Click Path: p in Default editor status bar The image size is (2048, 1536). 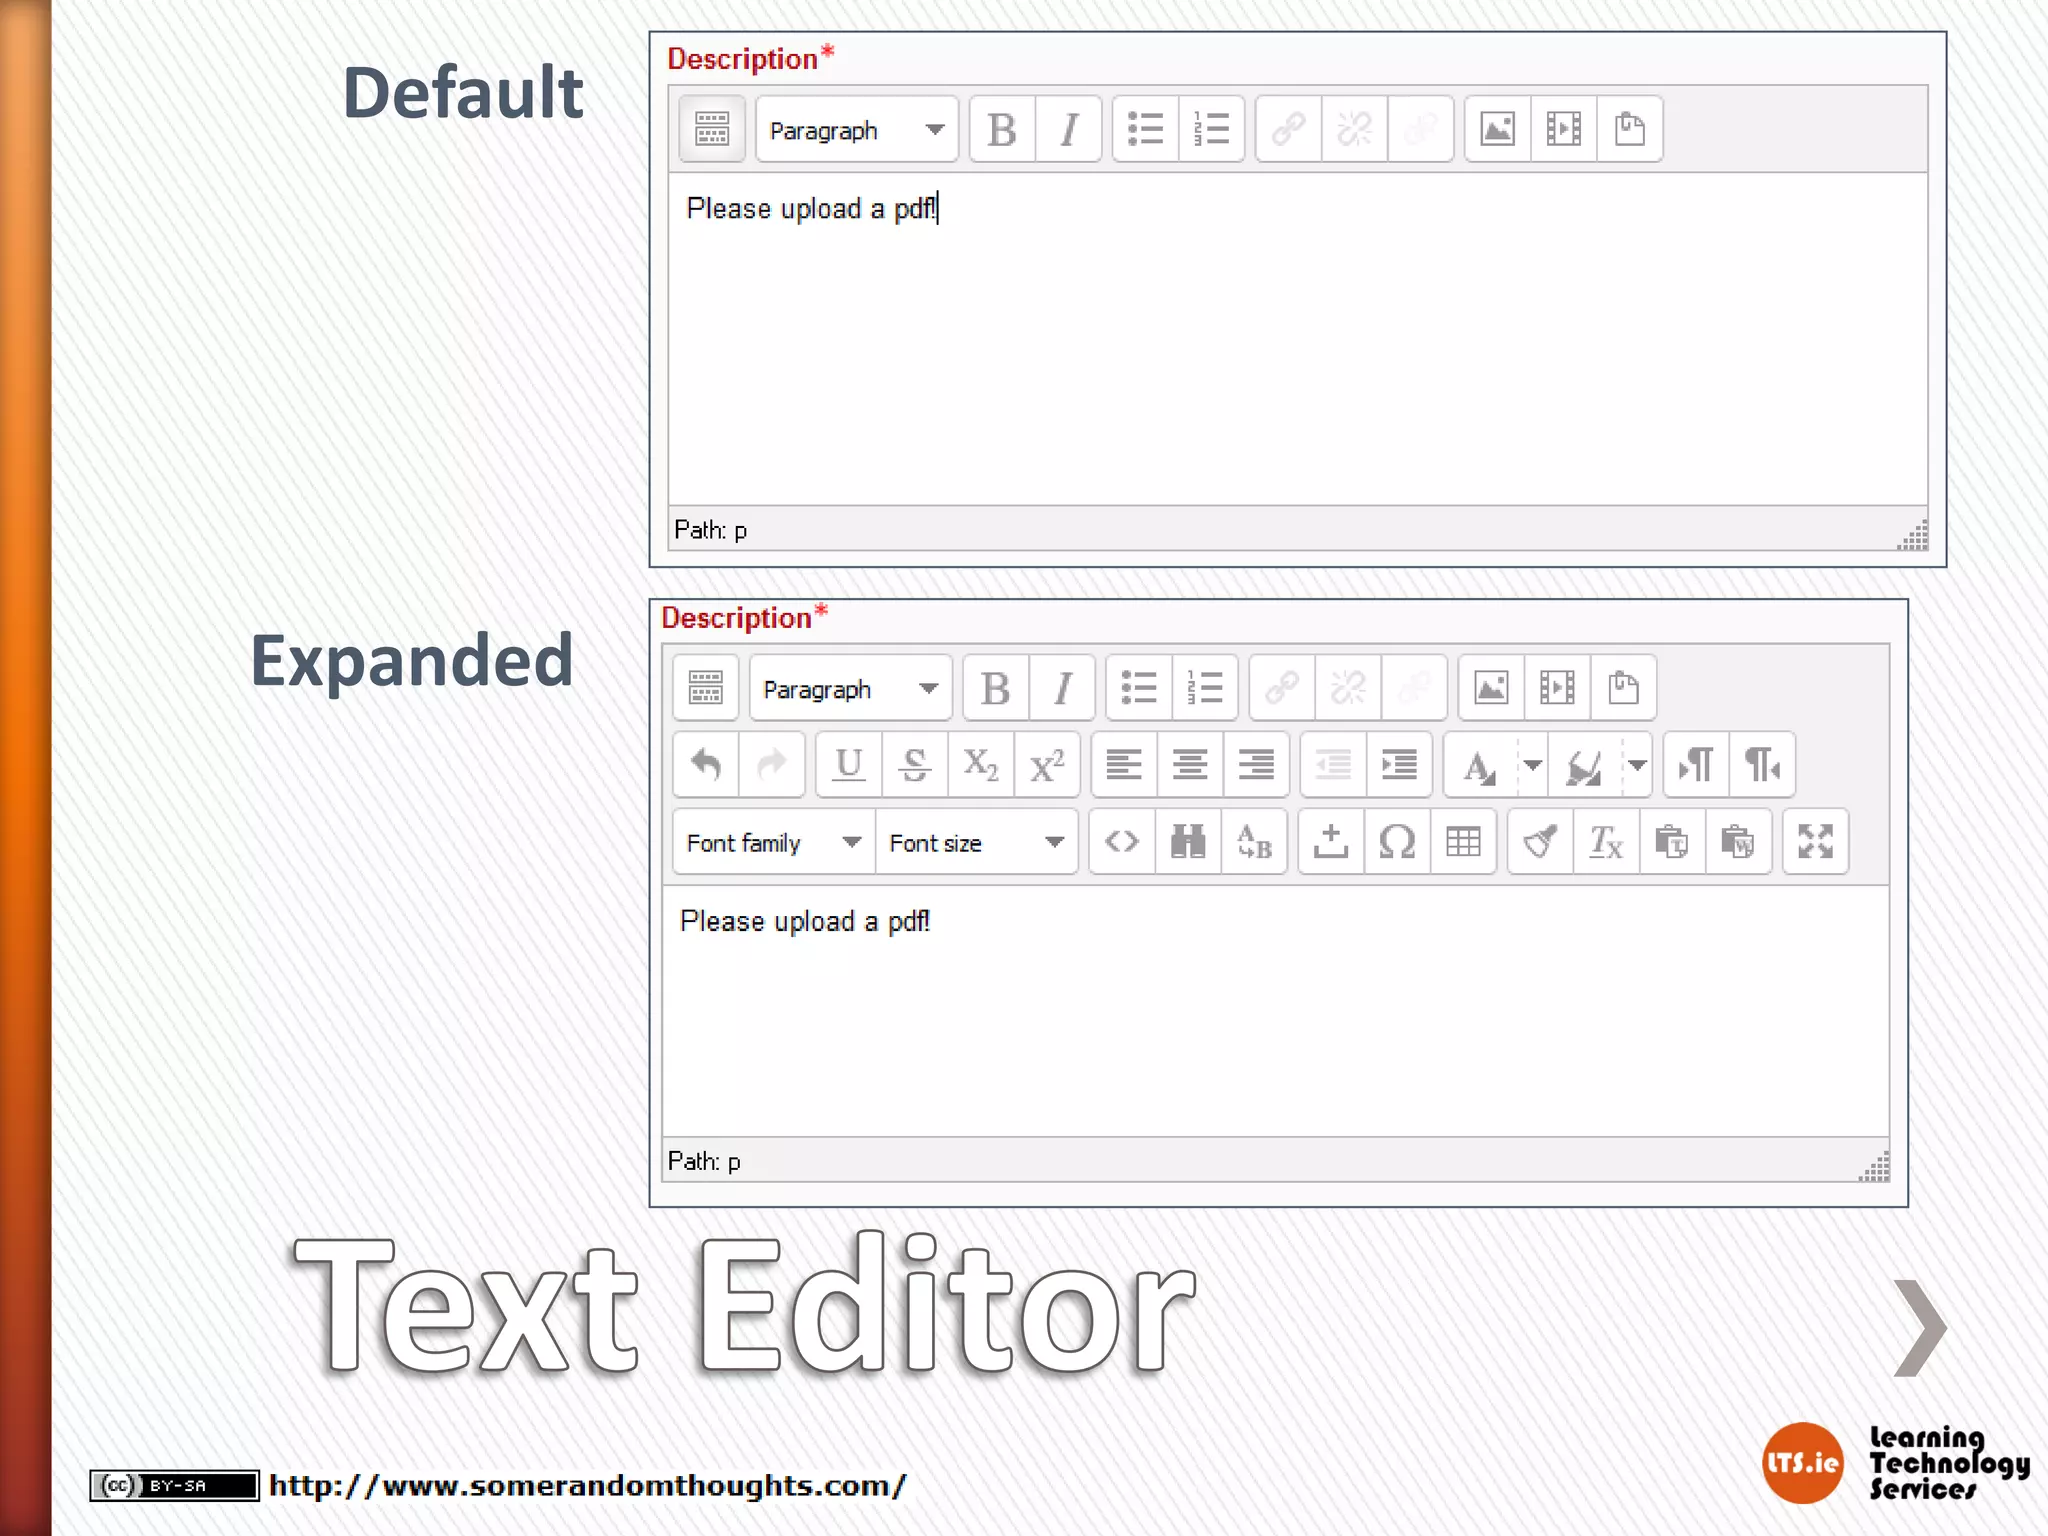point(710,530)
